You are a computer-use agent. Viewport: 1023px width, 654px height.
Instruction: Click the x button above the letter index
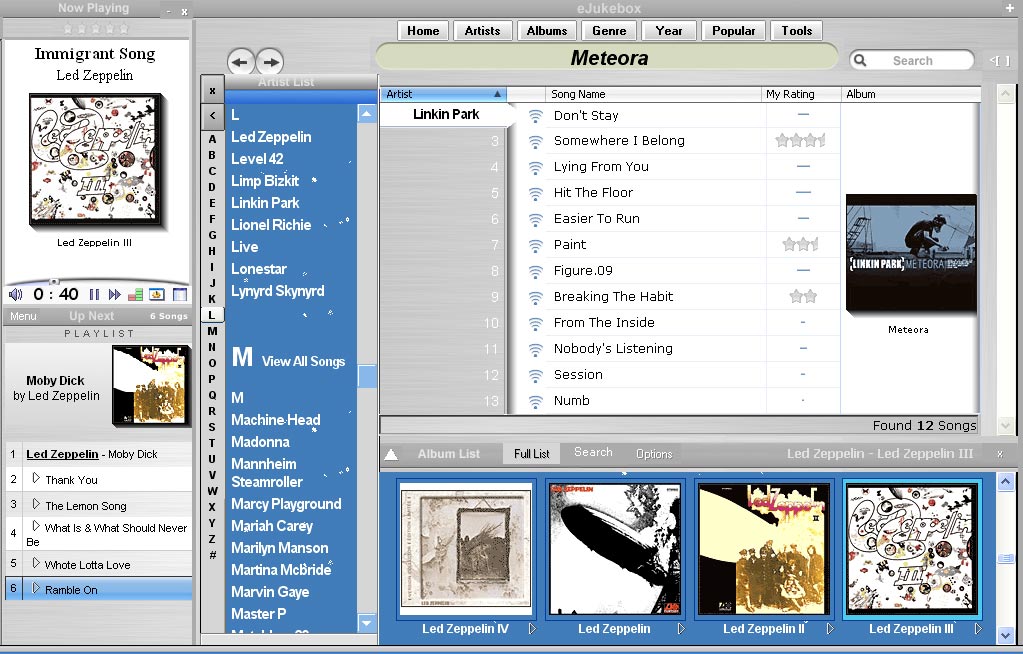[212, 91]
